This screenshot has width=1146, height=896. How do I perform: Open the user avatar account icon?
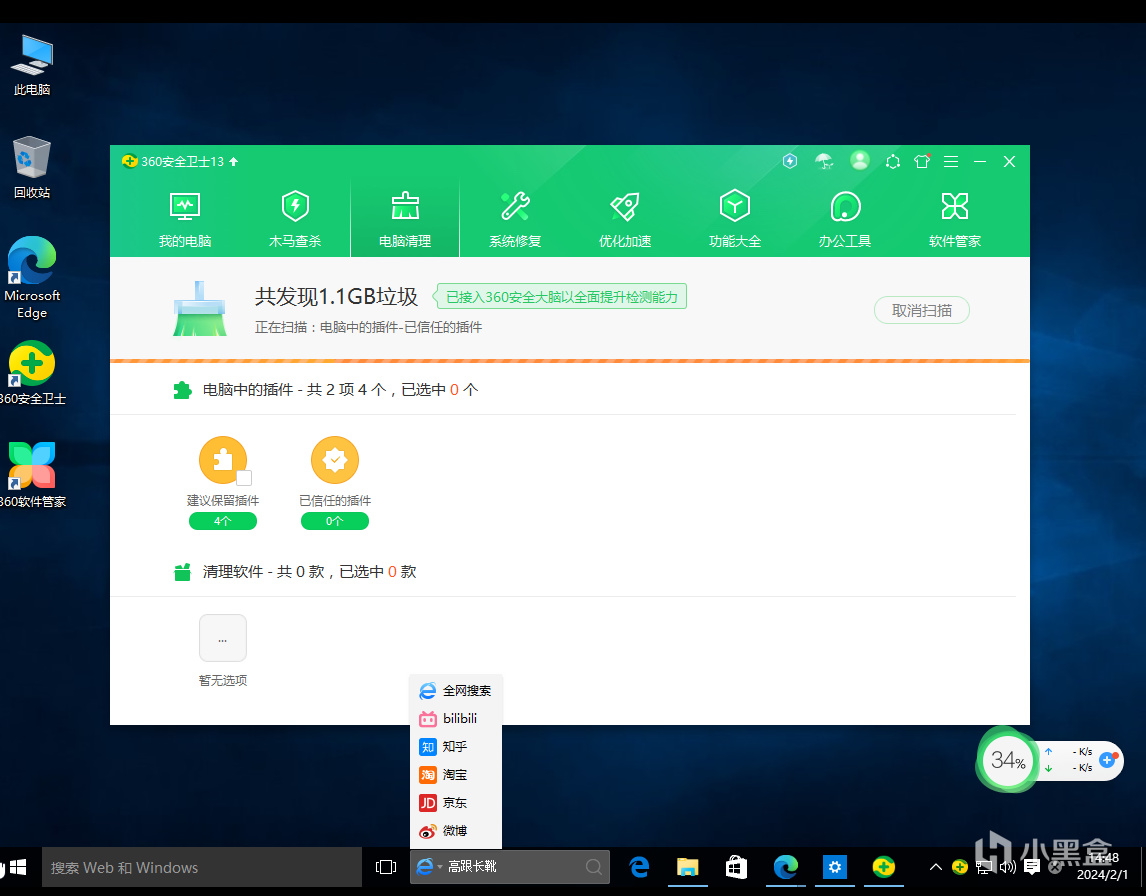[860, 161]
